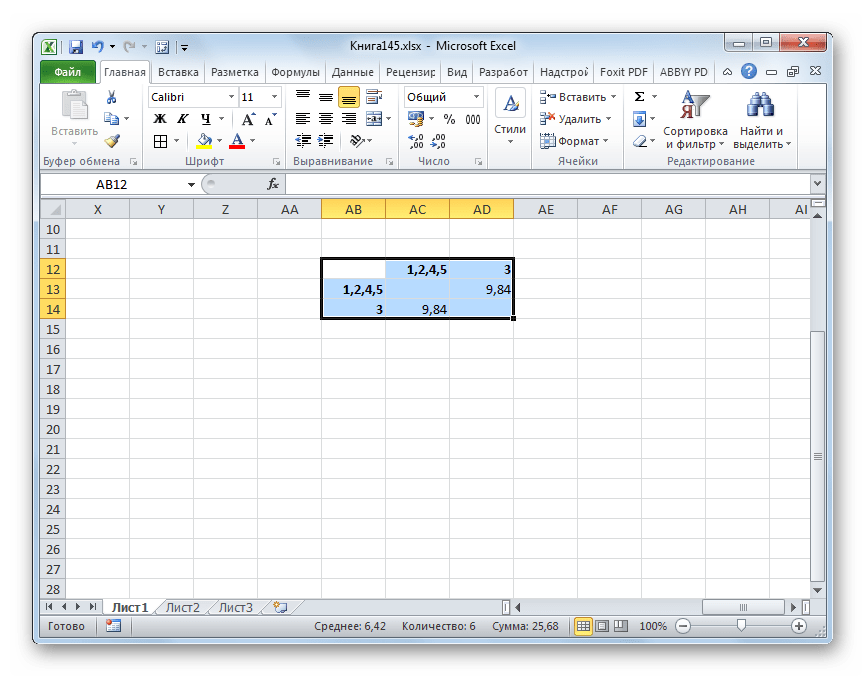This screenshot has height=677, width=866.
Task: Select the Format Painter brush icon
Action: [x=111, y=141]
